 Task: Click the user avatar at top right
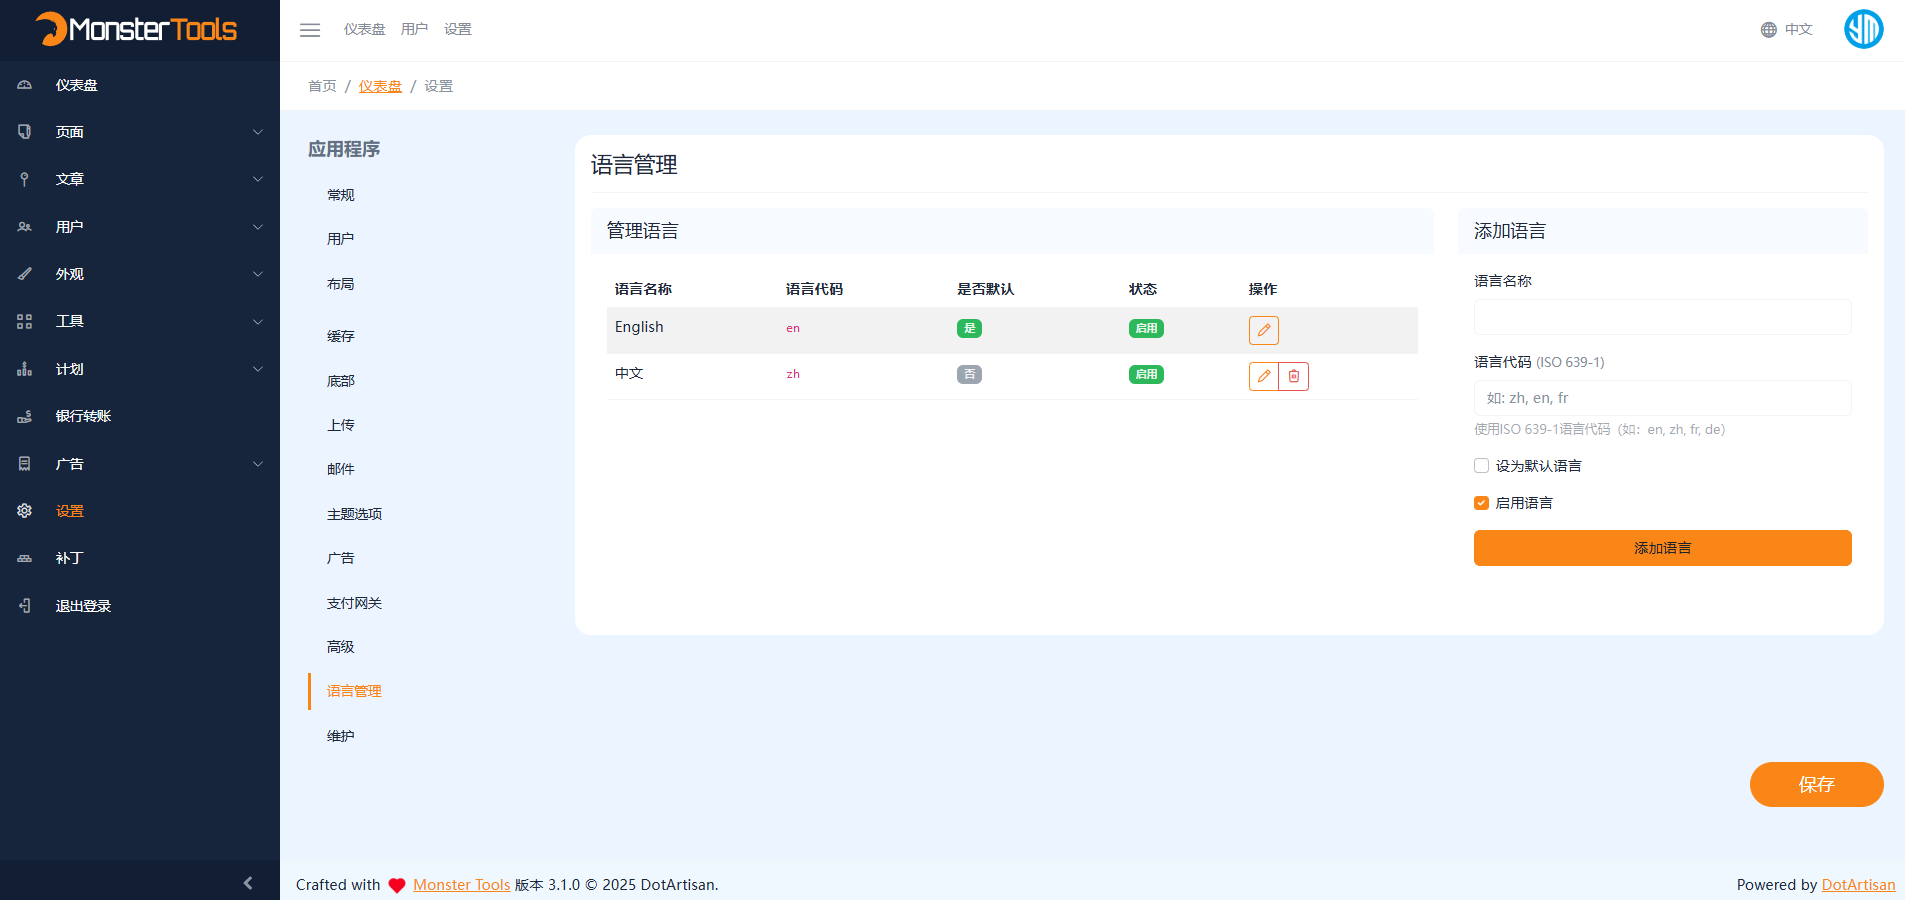pos(1862,29)
